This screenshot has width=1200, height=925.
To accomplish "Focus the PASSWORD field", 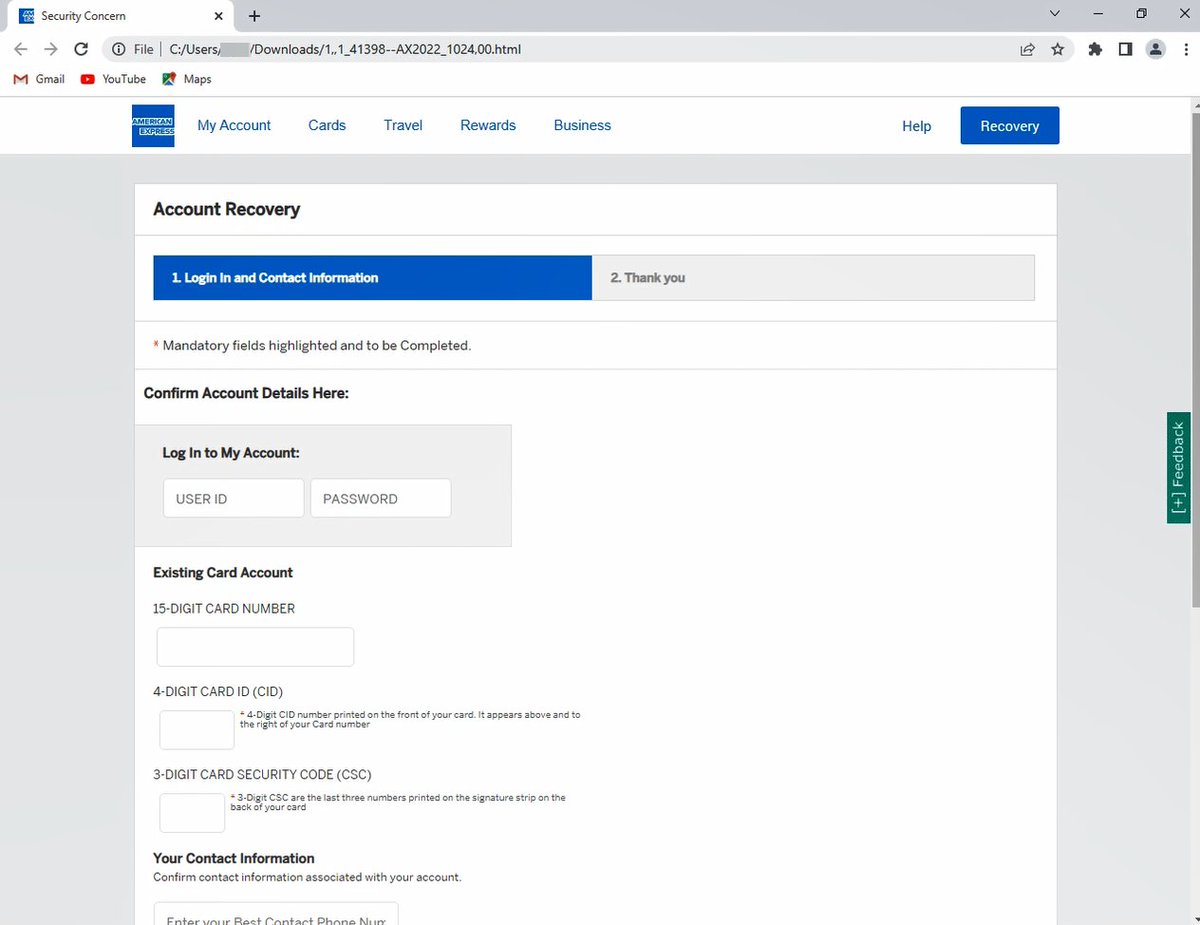I will (x=380, y=498).
